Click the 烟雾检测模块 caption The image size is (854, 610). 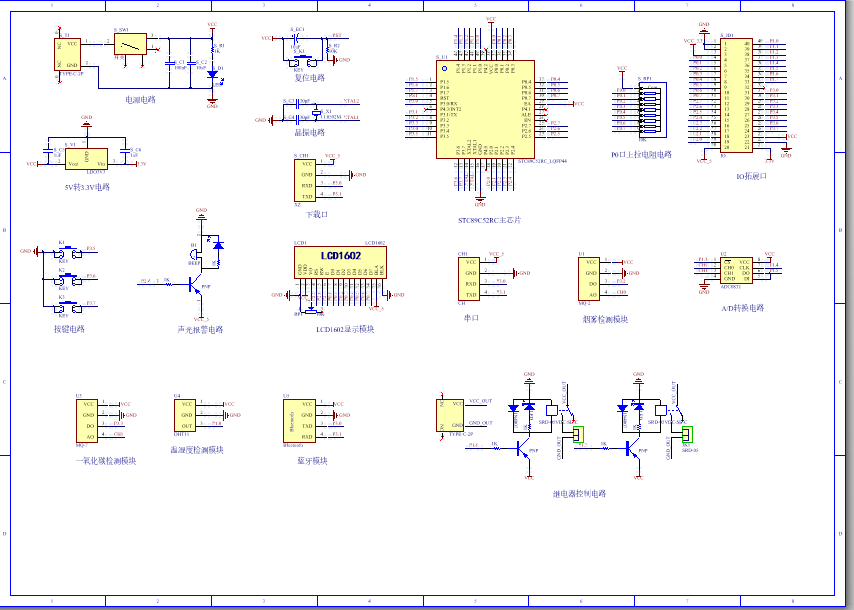coord(605,319)
